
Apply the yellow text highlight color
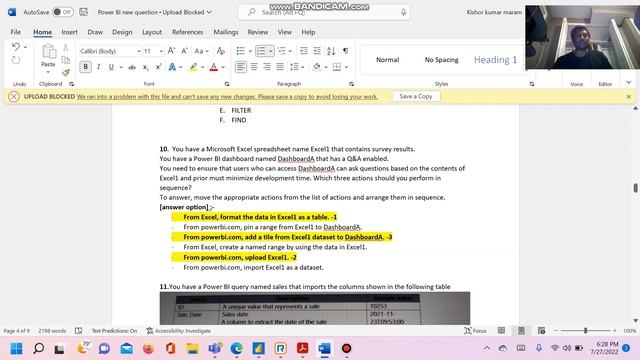pyautogui.click(x=193, y=67)
